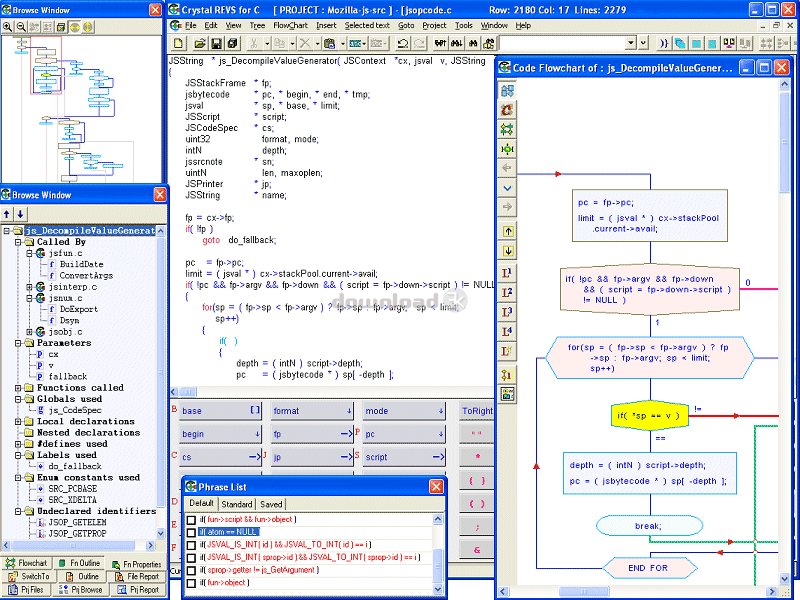Switch to Standard tab in Phrase List
The image size is (800, 600).
point(237,505)
